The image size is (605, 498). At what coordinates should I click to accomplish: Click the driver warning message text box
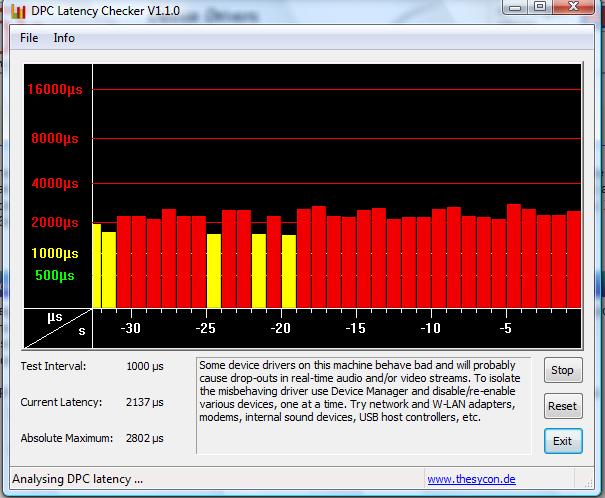pos(364,406)
